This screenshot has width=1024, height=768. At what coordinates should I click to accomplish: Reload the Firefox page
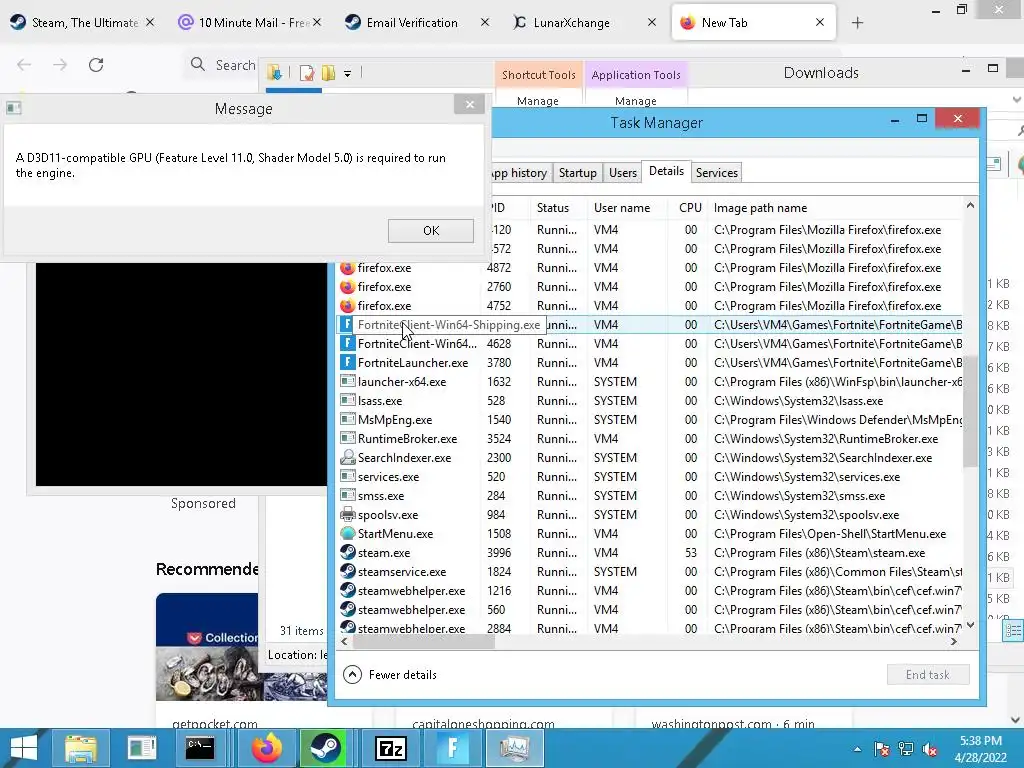(96, 65)
